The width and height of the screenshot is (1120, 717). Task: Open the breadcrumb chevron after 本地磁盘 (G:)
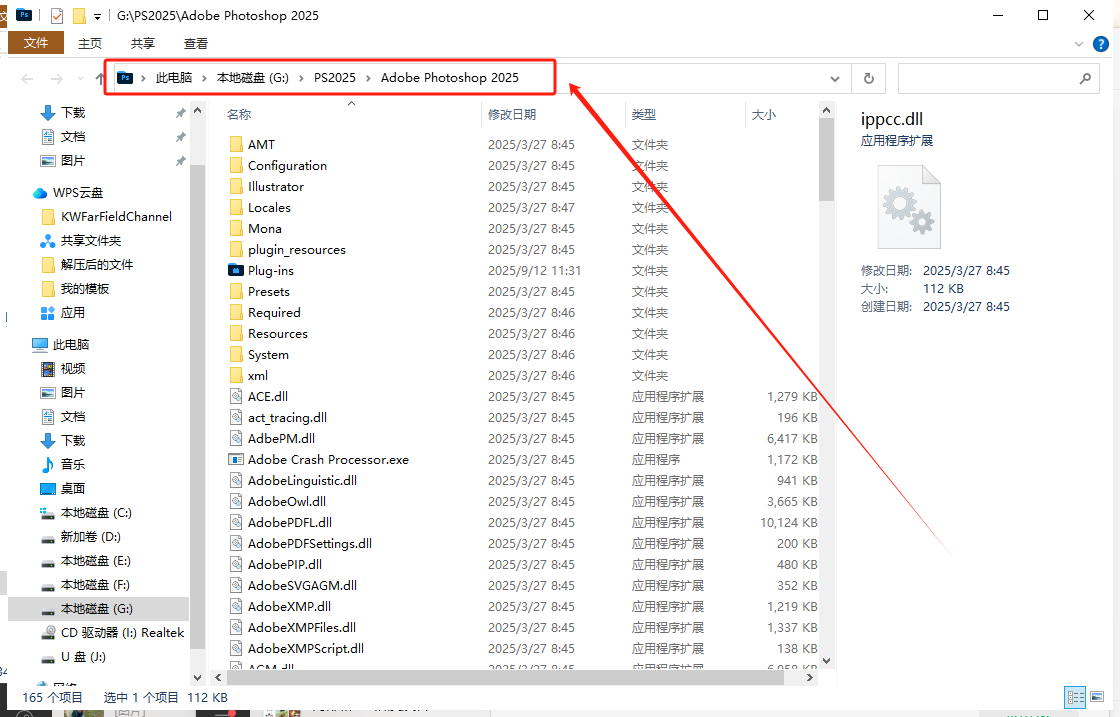[x=301, y=78]
